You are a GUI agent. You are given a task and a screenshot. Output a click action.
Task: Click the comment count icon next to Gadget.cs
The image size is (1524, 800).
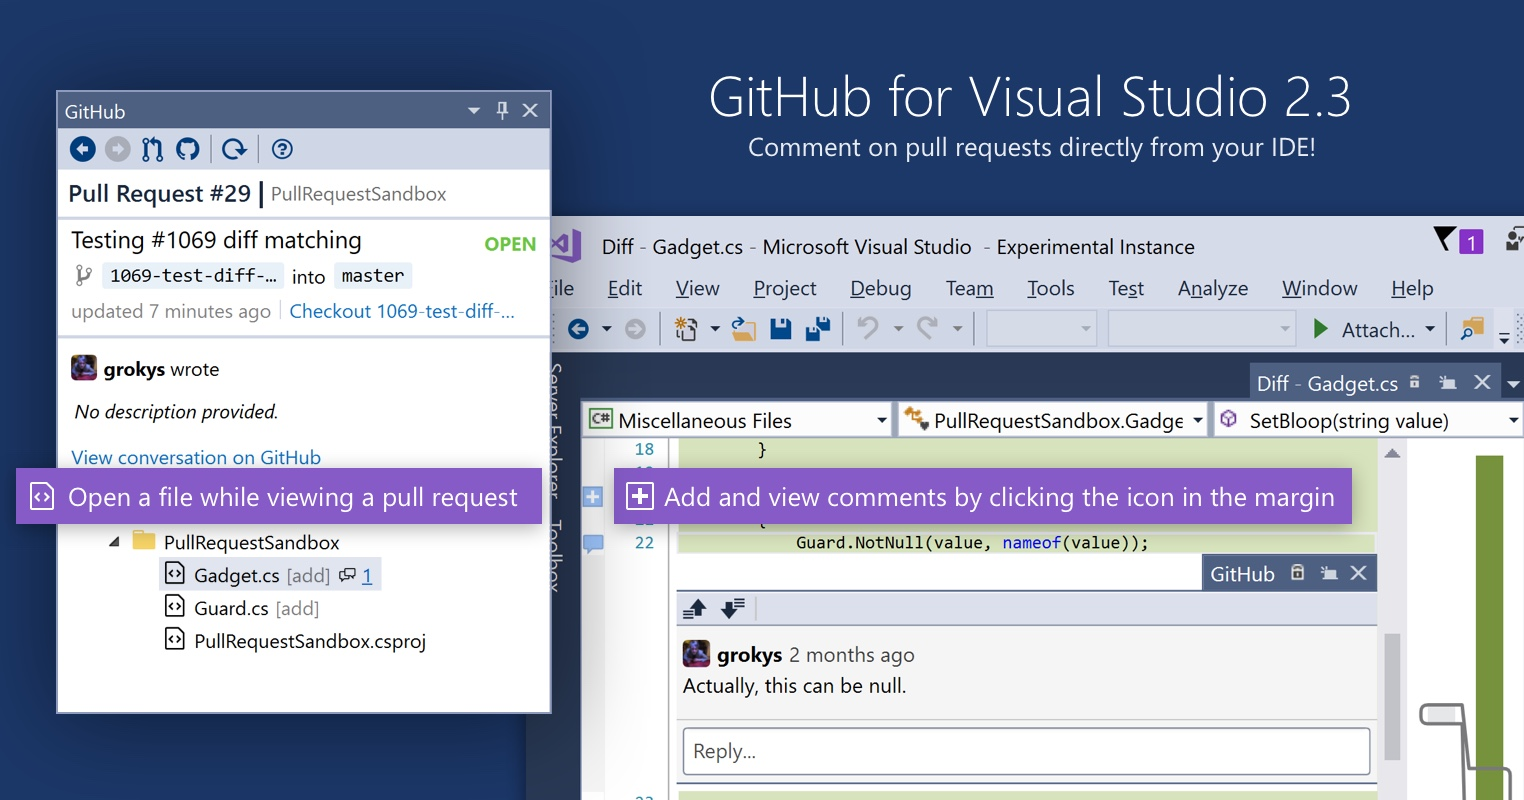(349, 574)
